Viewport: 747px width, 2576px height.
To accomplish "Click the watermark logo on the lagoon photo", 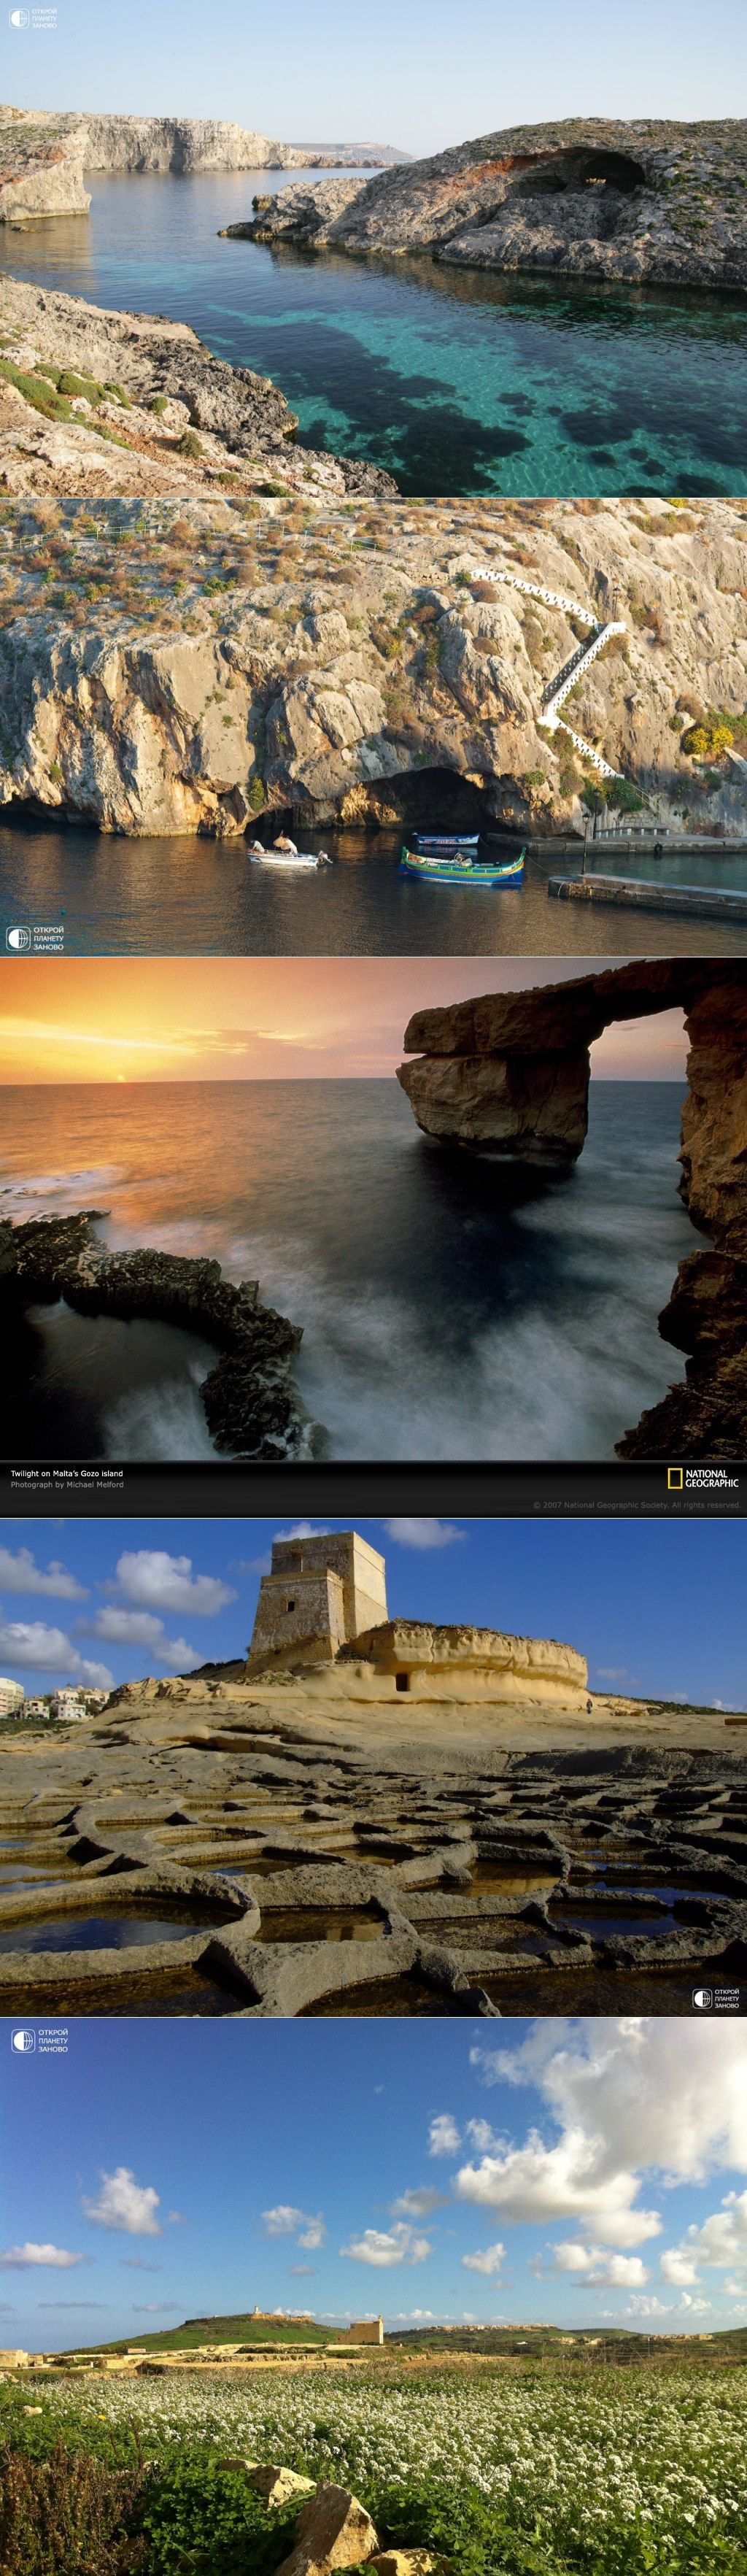I will [x=33, y=18].
